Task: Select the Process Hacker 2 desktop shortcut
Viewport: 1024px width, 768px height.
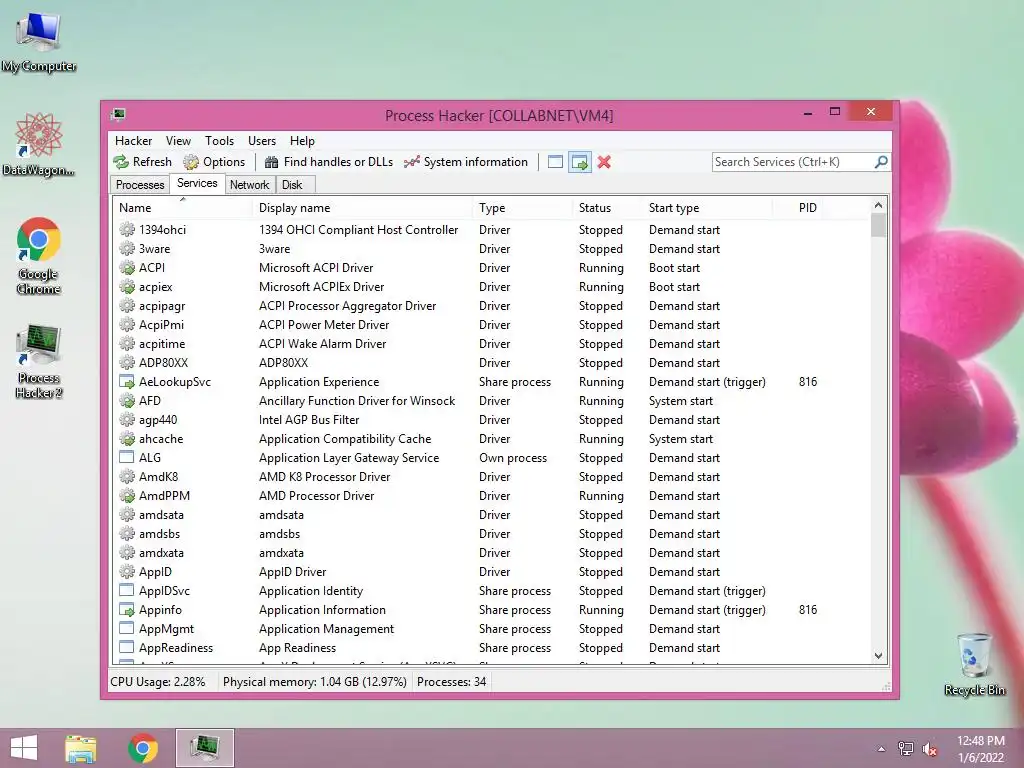Action: (x=39, y=361)
